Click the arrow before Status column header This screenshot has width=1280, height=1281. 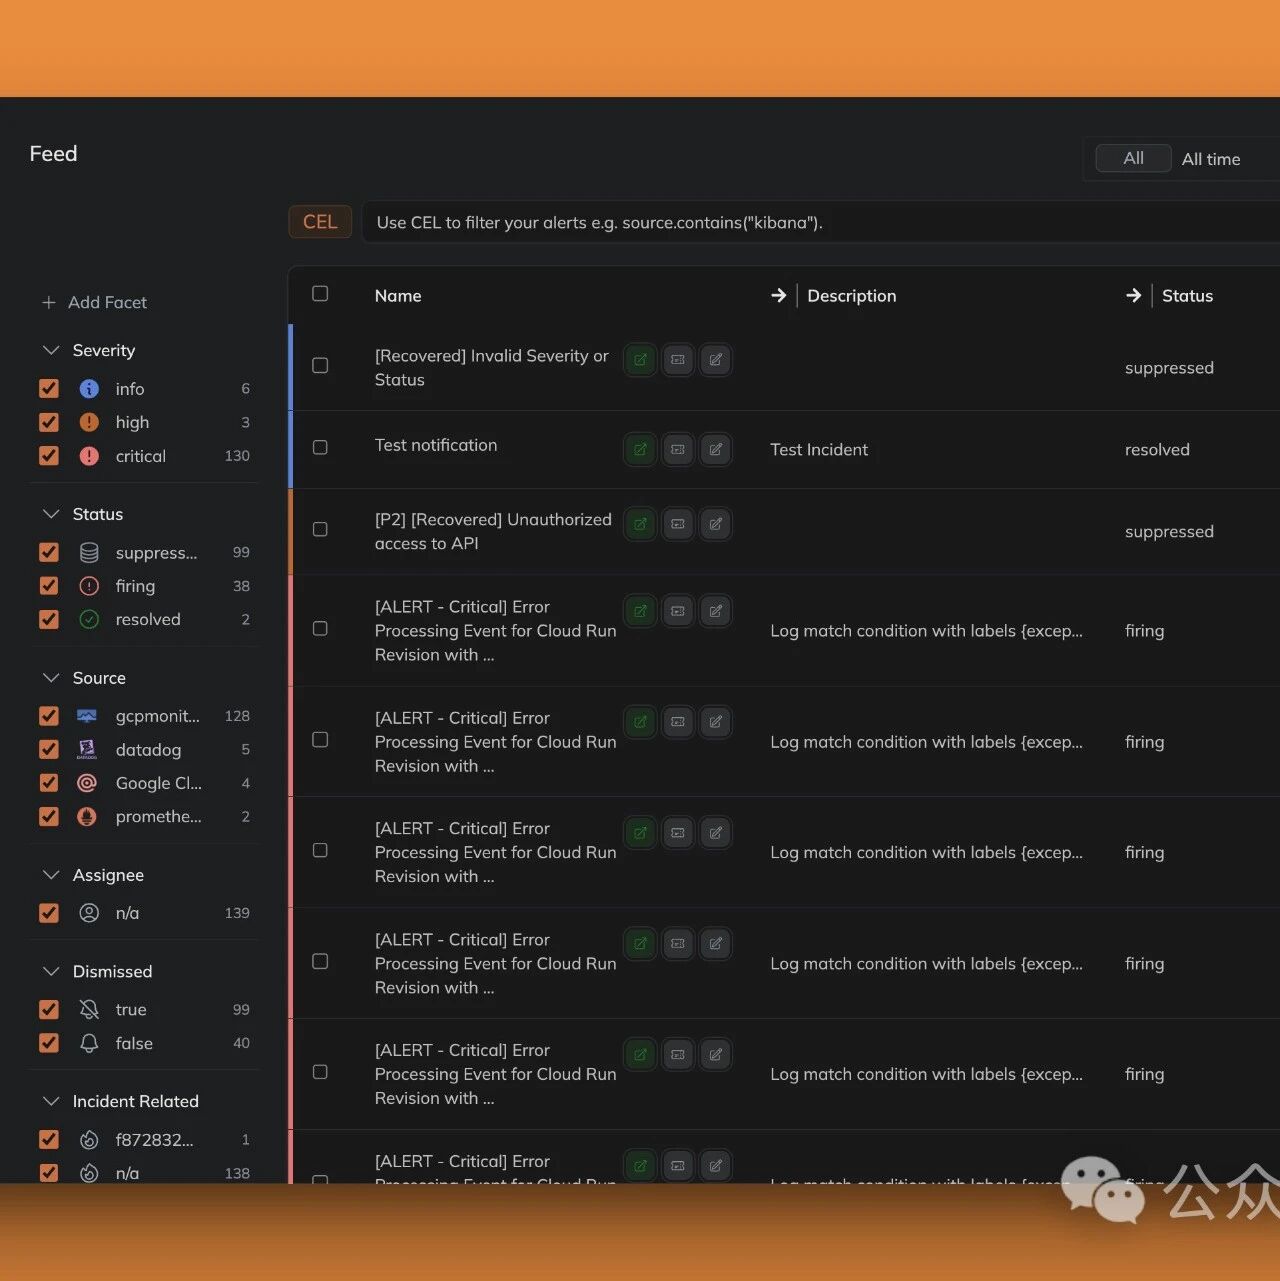(x=1133, y=295)
